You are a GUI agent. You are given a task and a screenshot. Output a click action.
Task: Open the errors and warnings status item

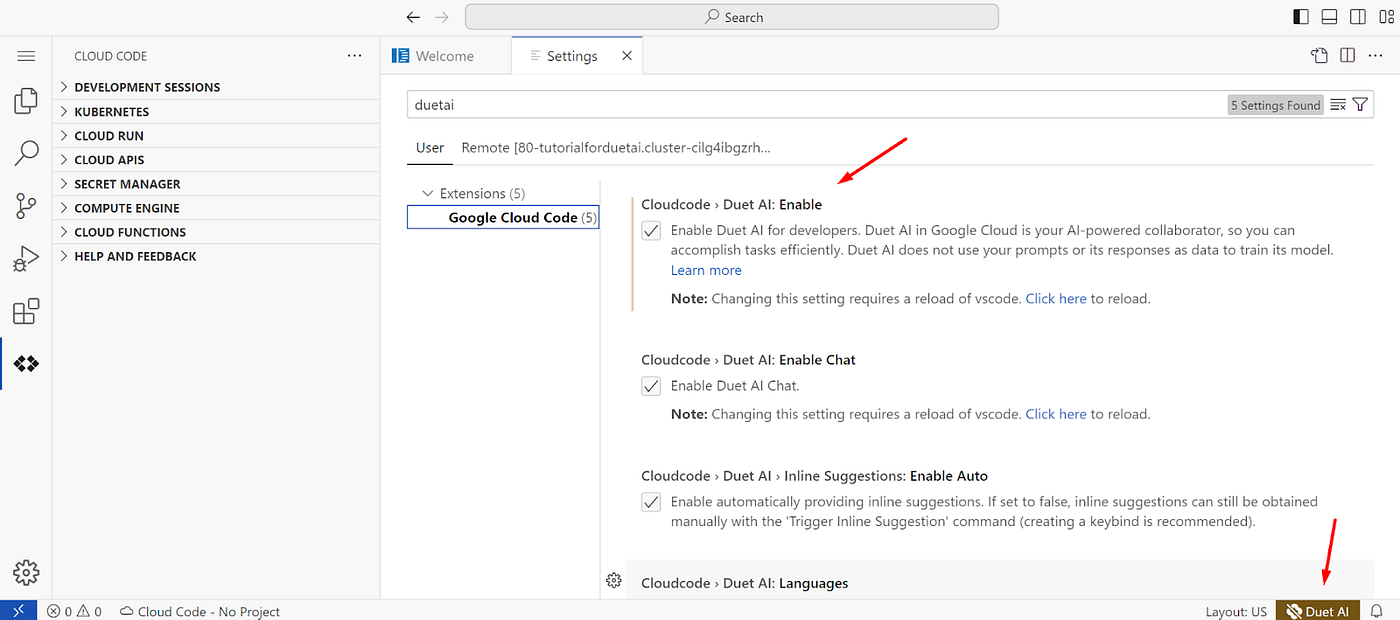click(75, 611)
